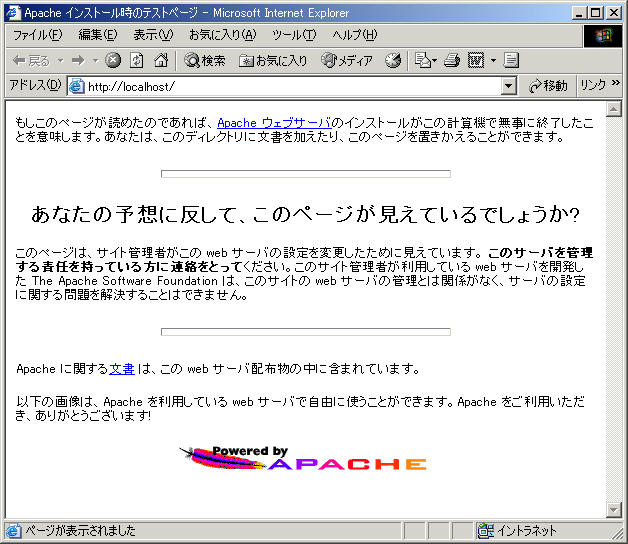Image resolution: width=628 pixels, height=544 pixels.
Task: Open the 検索 search pane
Action: (205, 60)
